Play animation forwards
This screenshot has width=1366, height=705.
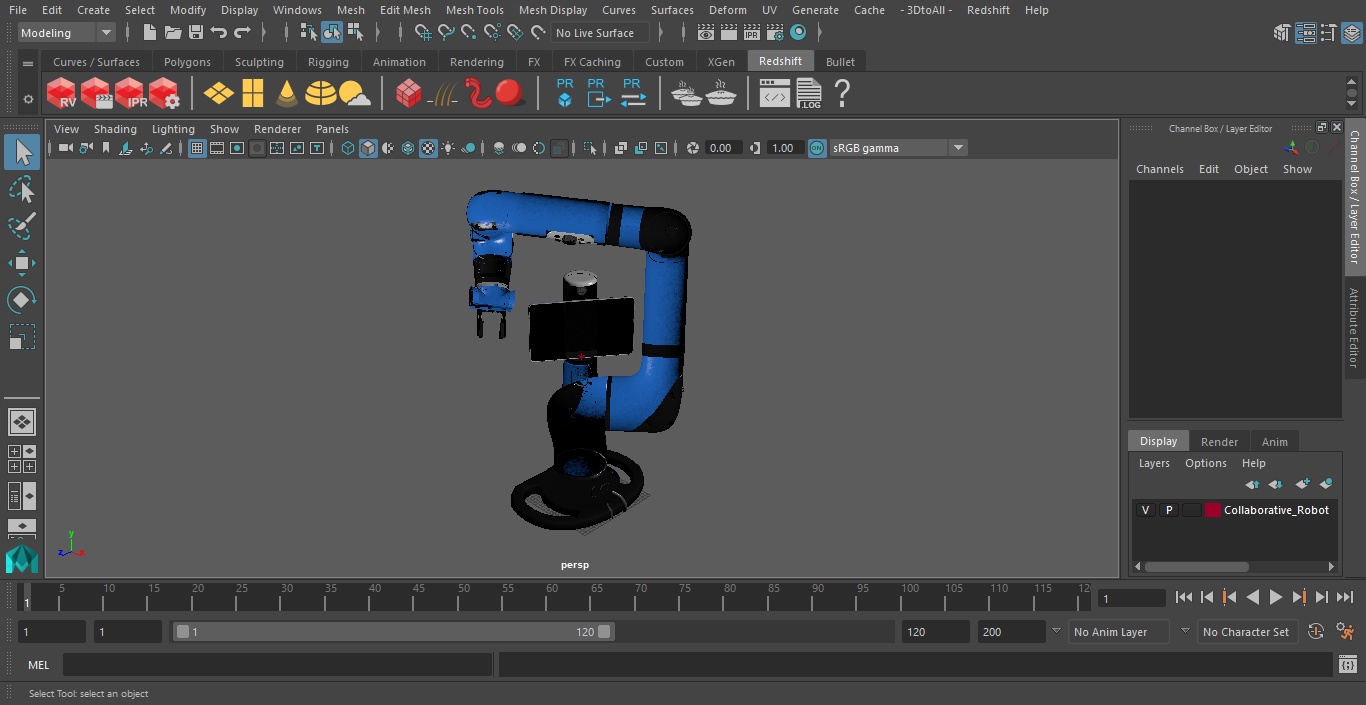point(1275,597)
